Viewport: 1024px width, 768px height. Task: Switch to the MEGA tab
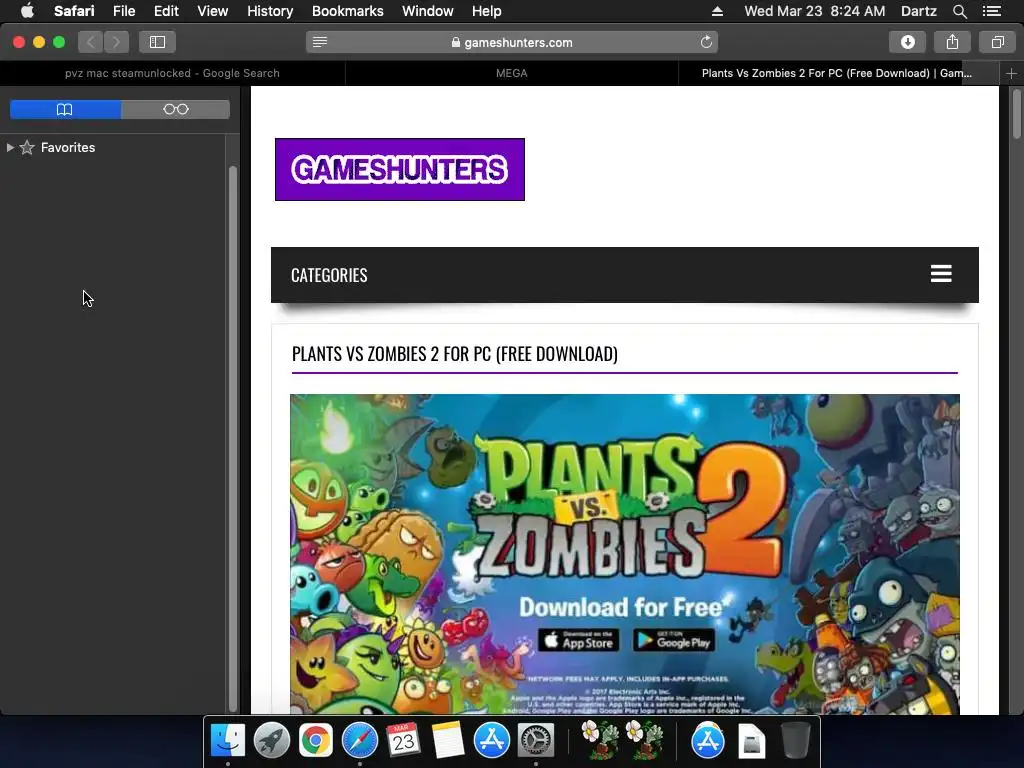[x=511, y=73]
